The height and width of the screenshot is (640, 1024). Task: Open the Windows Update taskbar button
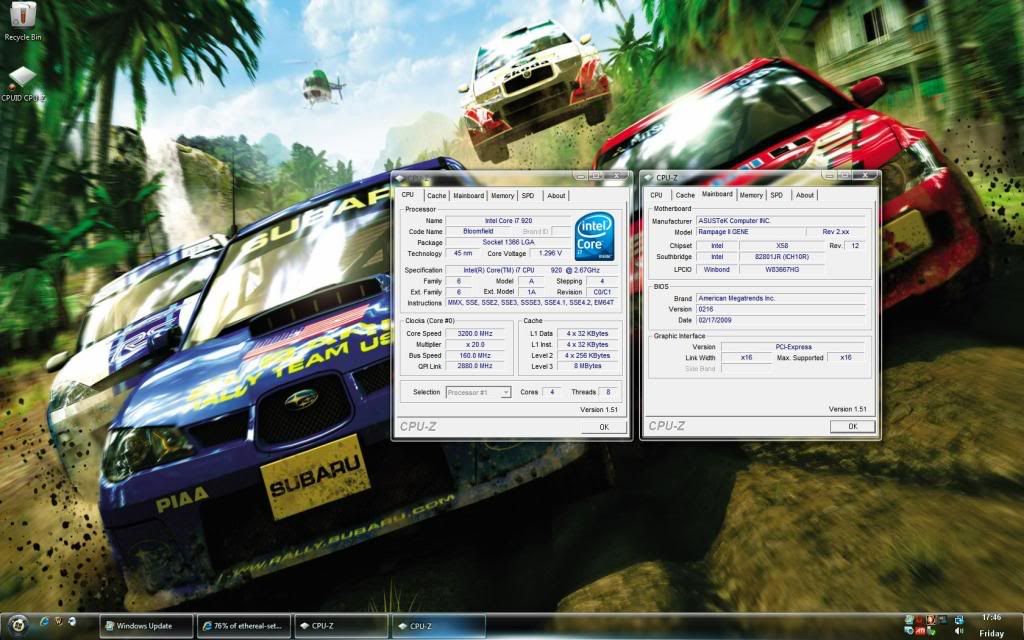tap(146, 626)
